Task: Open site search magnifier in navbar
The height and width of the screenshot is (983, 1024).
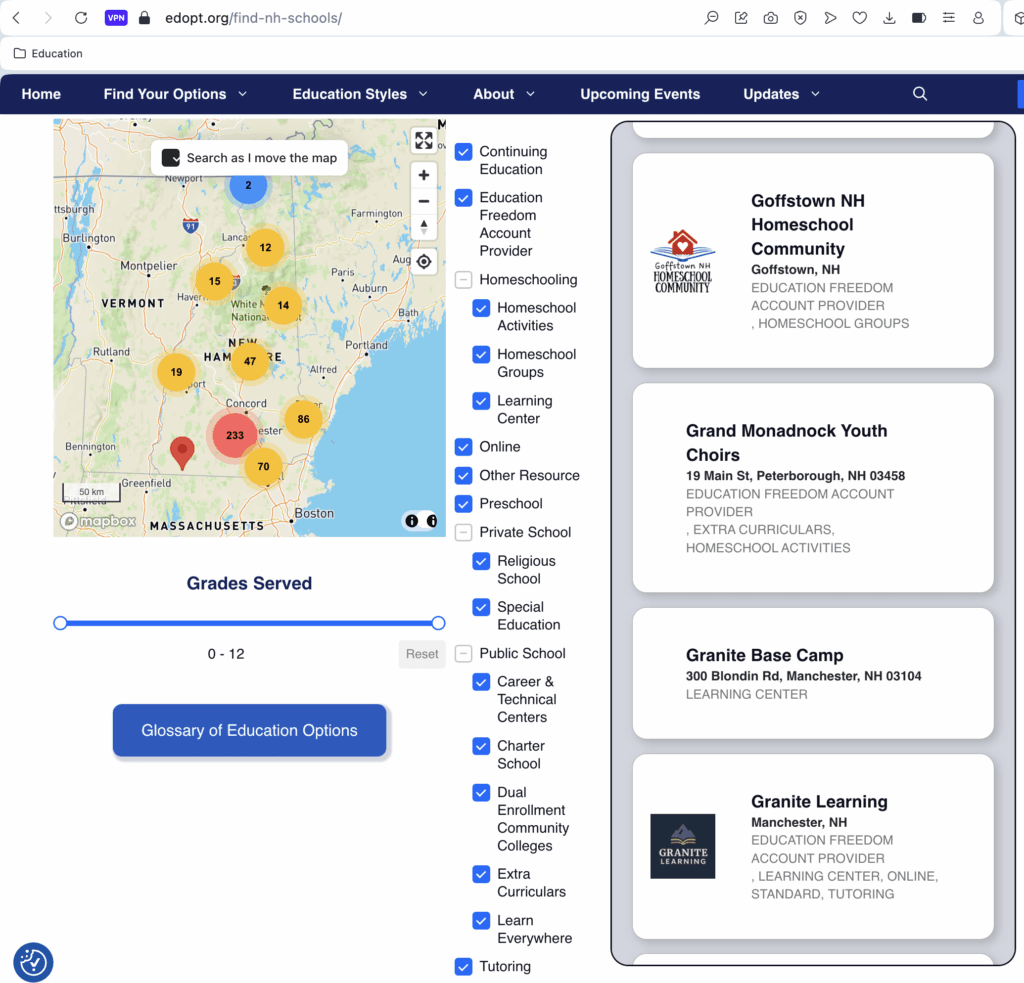Action: click(920, 94)
